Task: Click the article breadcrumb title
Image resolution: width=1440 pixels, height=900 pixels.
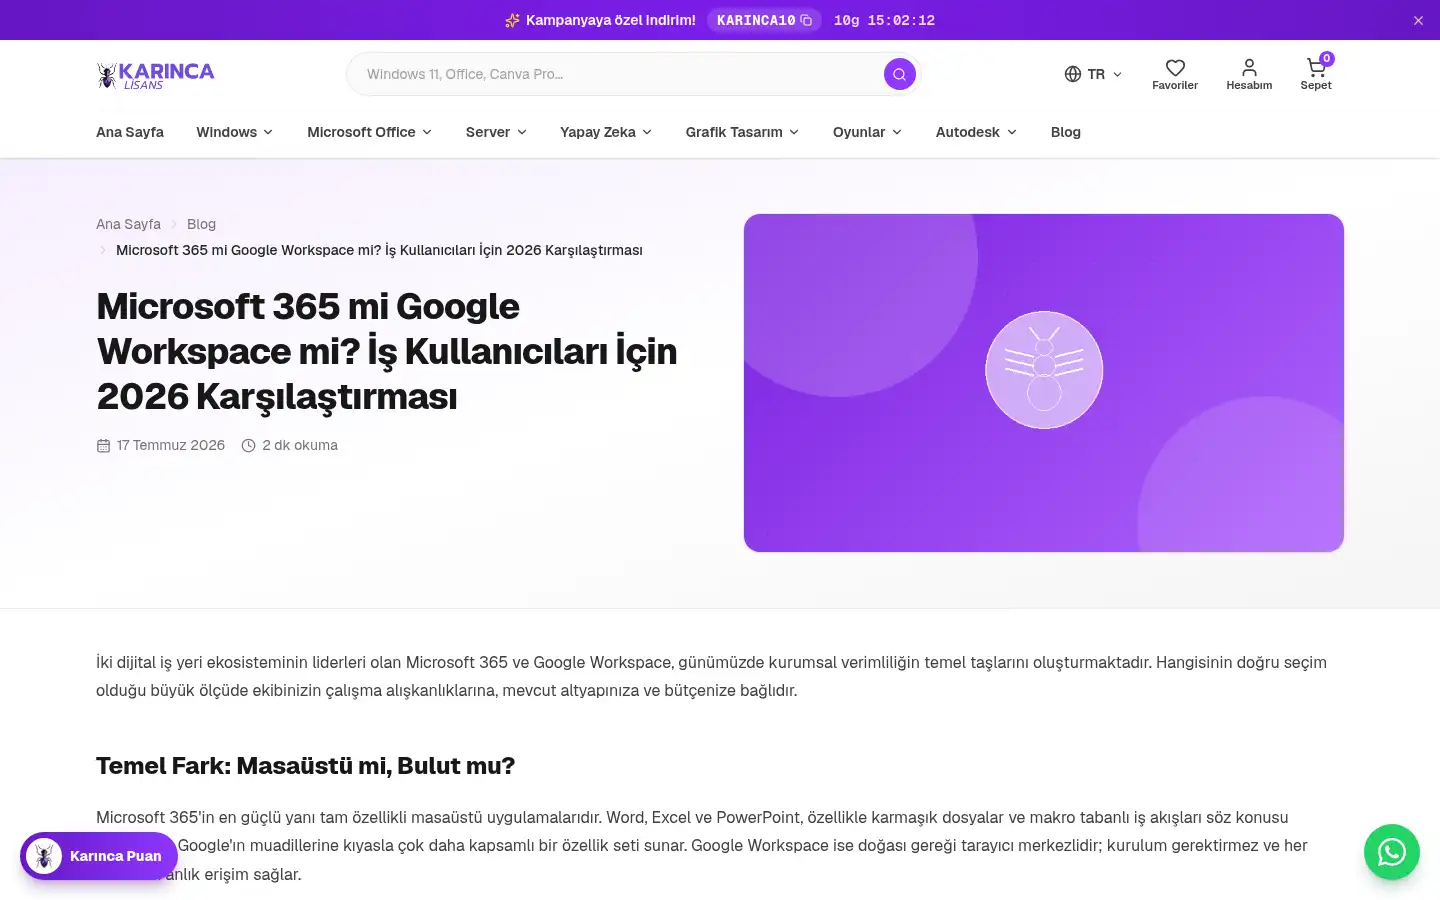Action: click(379, 250)
